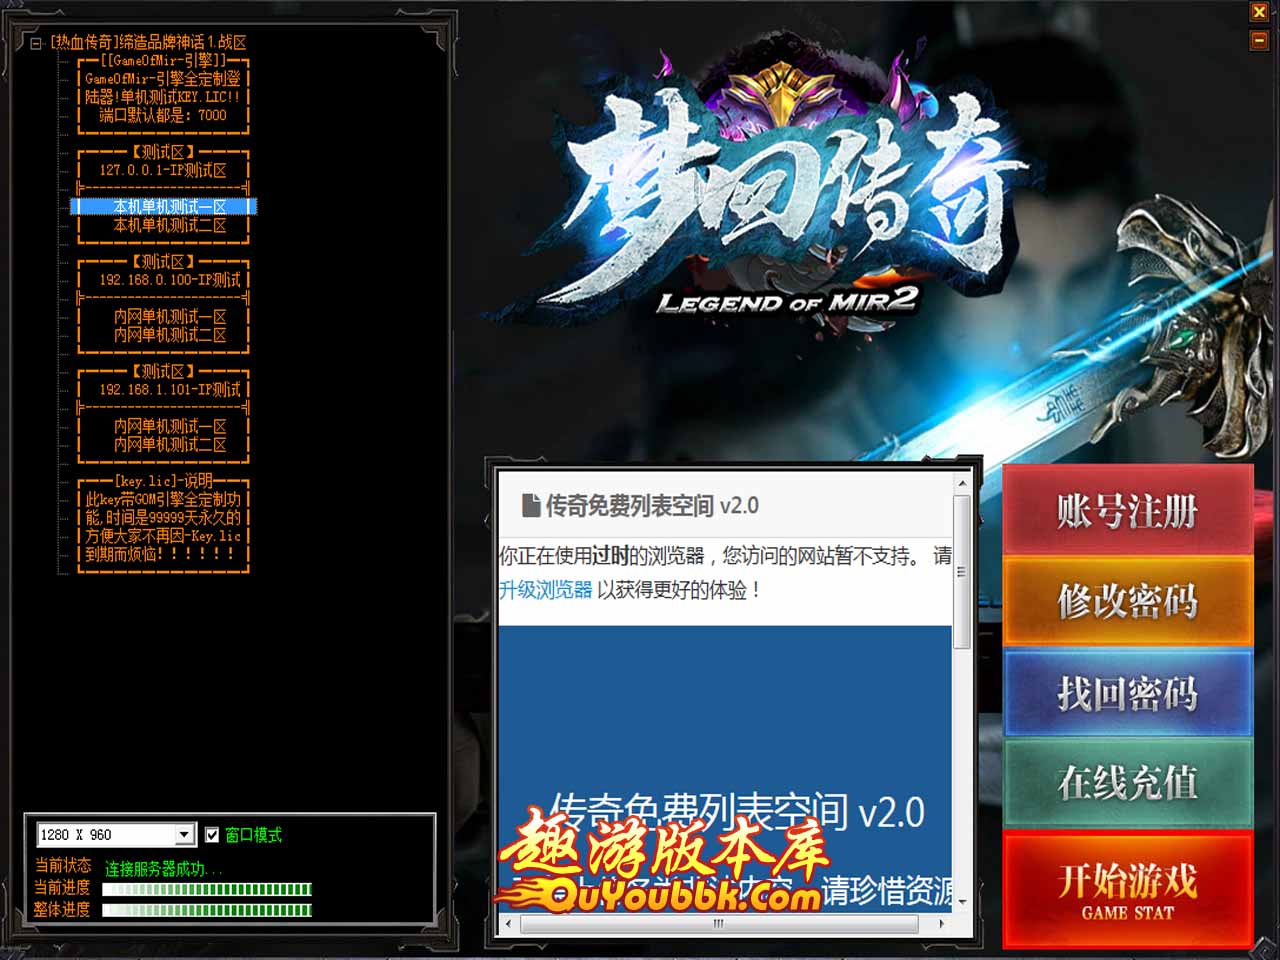Click the 找回密码 recover password button

pos(1127,692)
